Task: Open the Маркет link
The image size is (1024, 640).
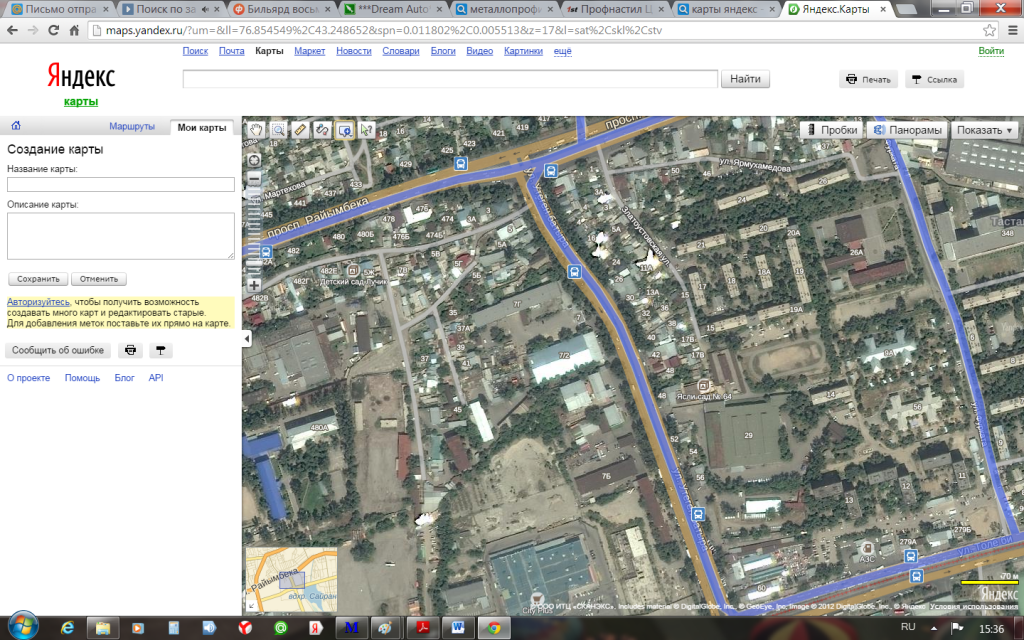Action: (x=310, y=51)
